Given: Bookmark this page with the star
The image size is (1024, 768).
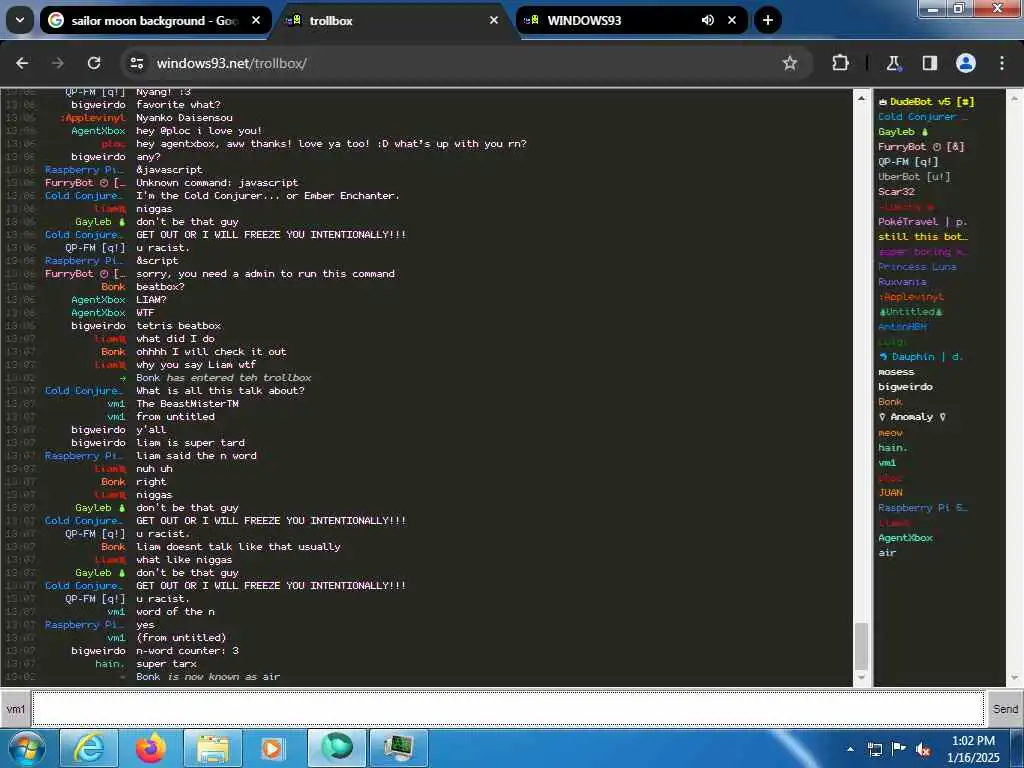Looking at the screenshot, I should (x=790, y=63).
